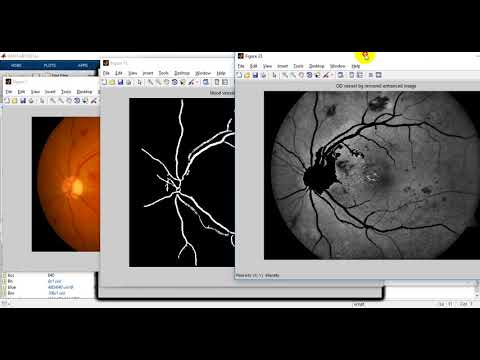The height and width of the screenshot is (360, 480).
Task: Click the grayscale enhanced retina image
Action: tap(372, 175)
